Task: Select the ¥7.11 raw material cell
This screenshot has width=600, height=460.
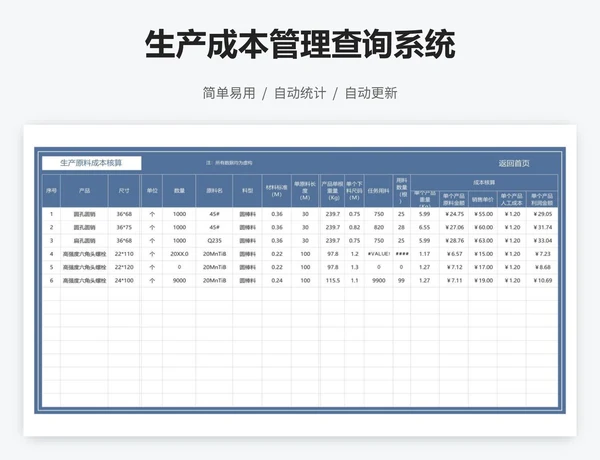Action: click(454, 281)
